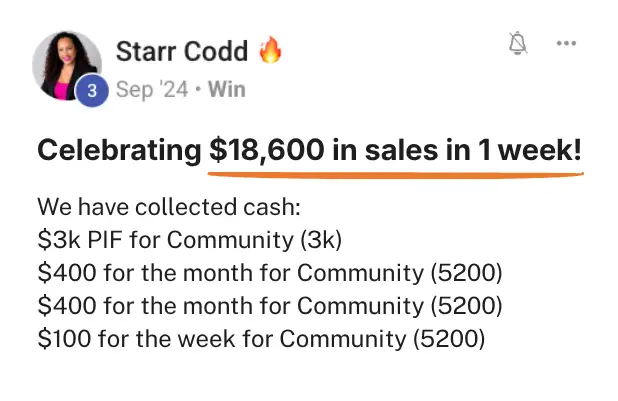Screen dimensions: 618x401
Task: Click the $18,600 amount in the headline
Action: point(266,151)
